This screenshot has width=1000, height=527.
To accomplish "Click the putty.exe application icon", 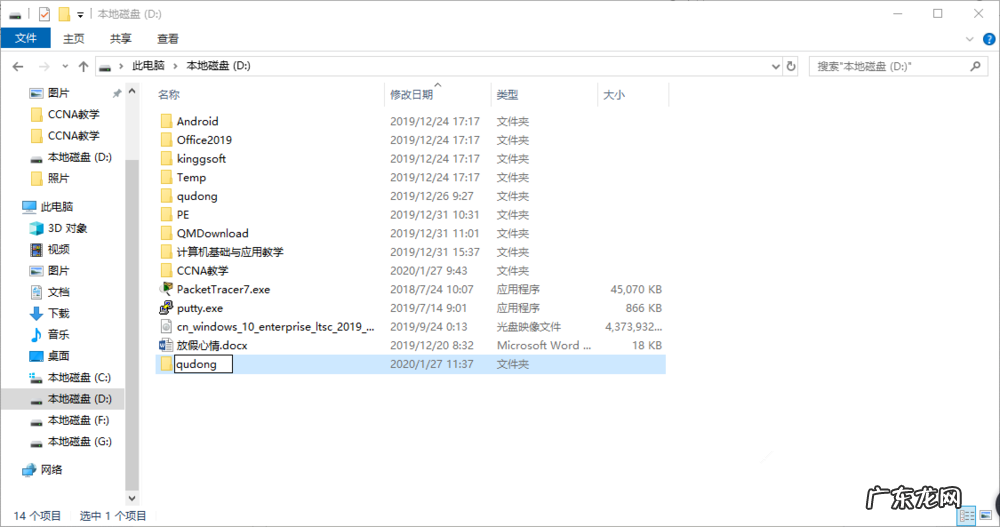I will 166,308.
